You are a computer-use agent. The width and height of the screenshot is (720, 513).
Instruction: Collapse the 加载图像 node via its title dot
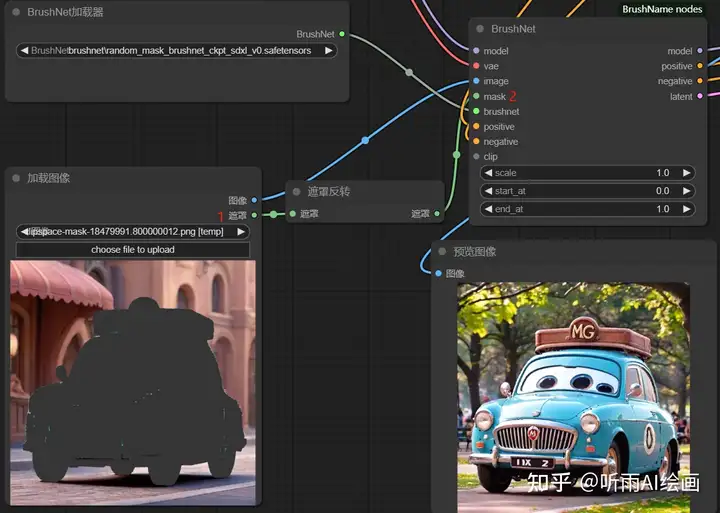point(16,178)
